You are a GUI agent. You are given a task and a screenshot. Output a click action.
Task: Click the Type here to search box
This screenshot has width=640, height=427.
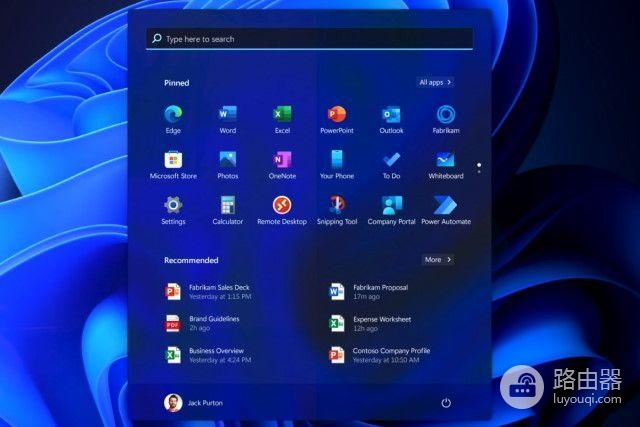tap(309, 39)
